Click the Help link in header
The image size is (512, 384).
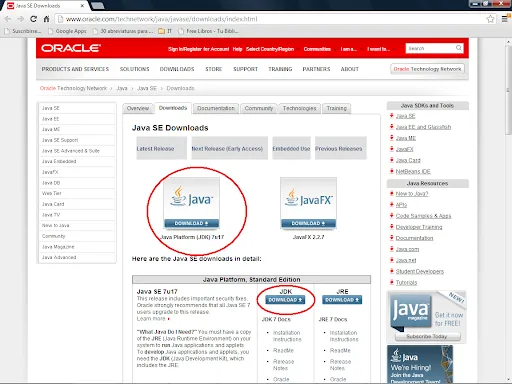tap(237, 49)
